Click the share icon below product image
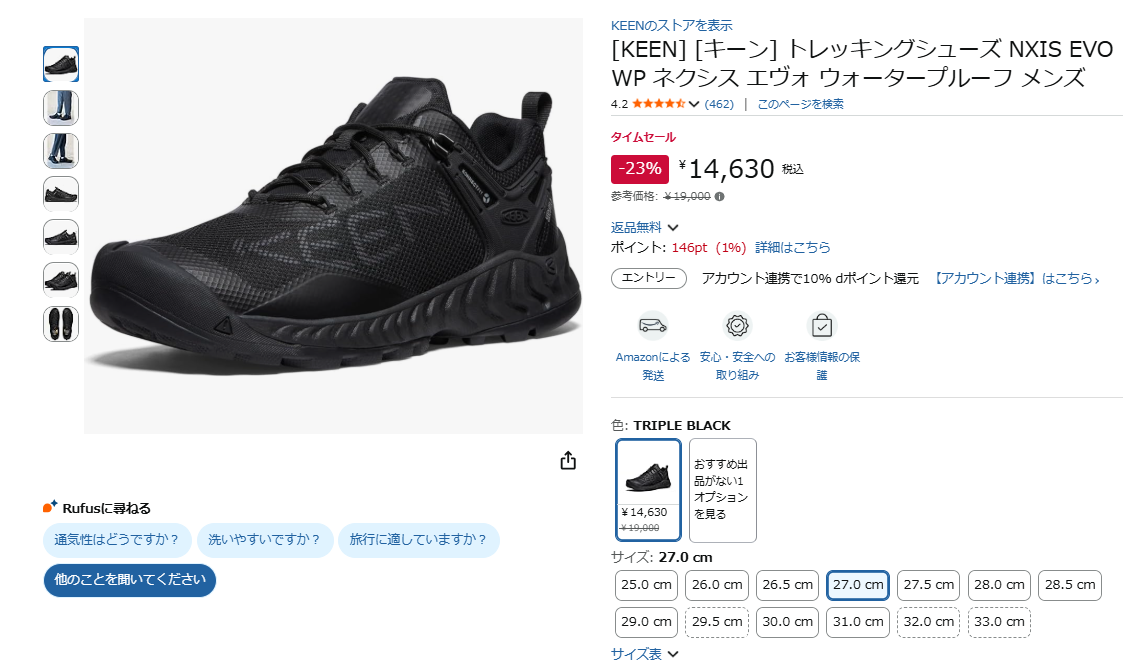Viewport: 1144px width, 670px height. pyautogui.click(x=568, y=461)
